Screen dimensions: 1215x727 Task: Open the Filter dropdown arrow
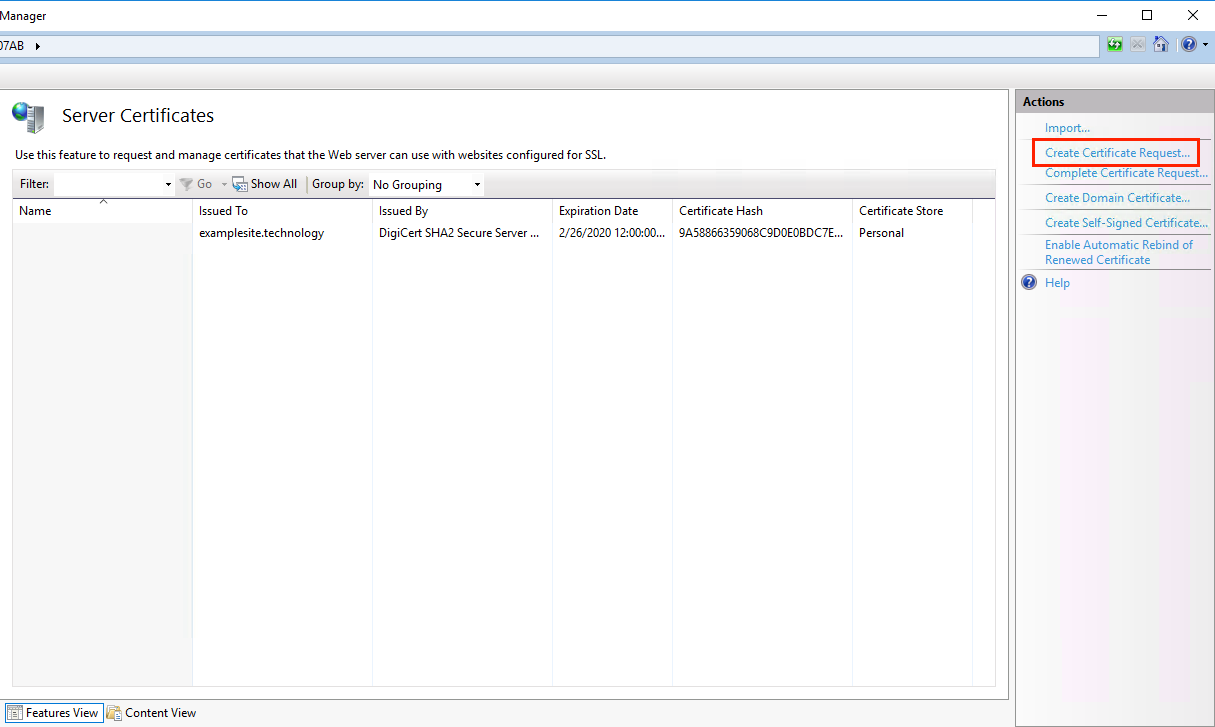tap(168, 185)
